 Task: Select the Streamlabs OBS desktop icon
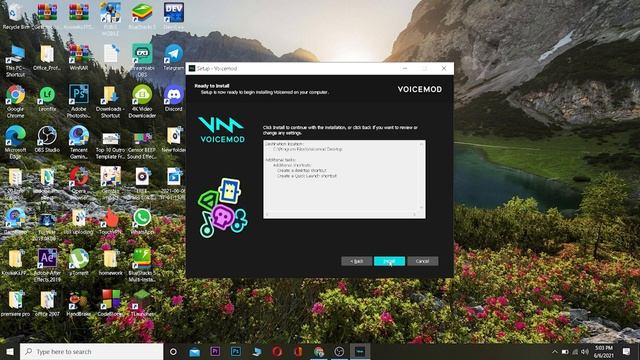(x=142, y=60)
